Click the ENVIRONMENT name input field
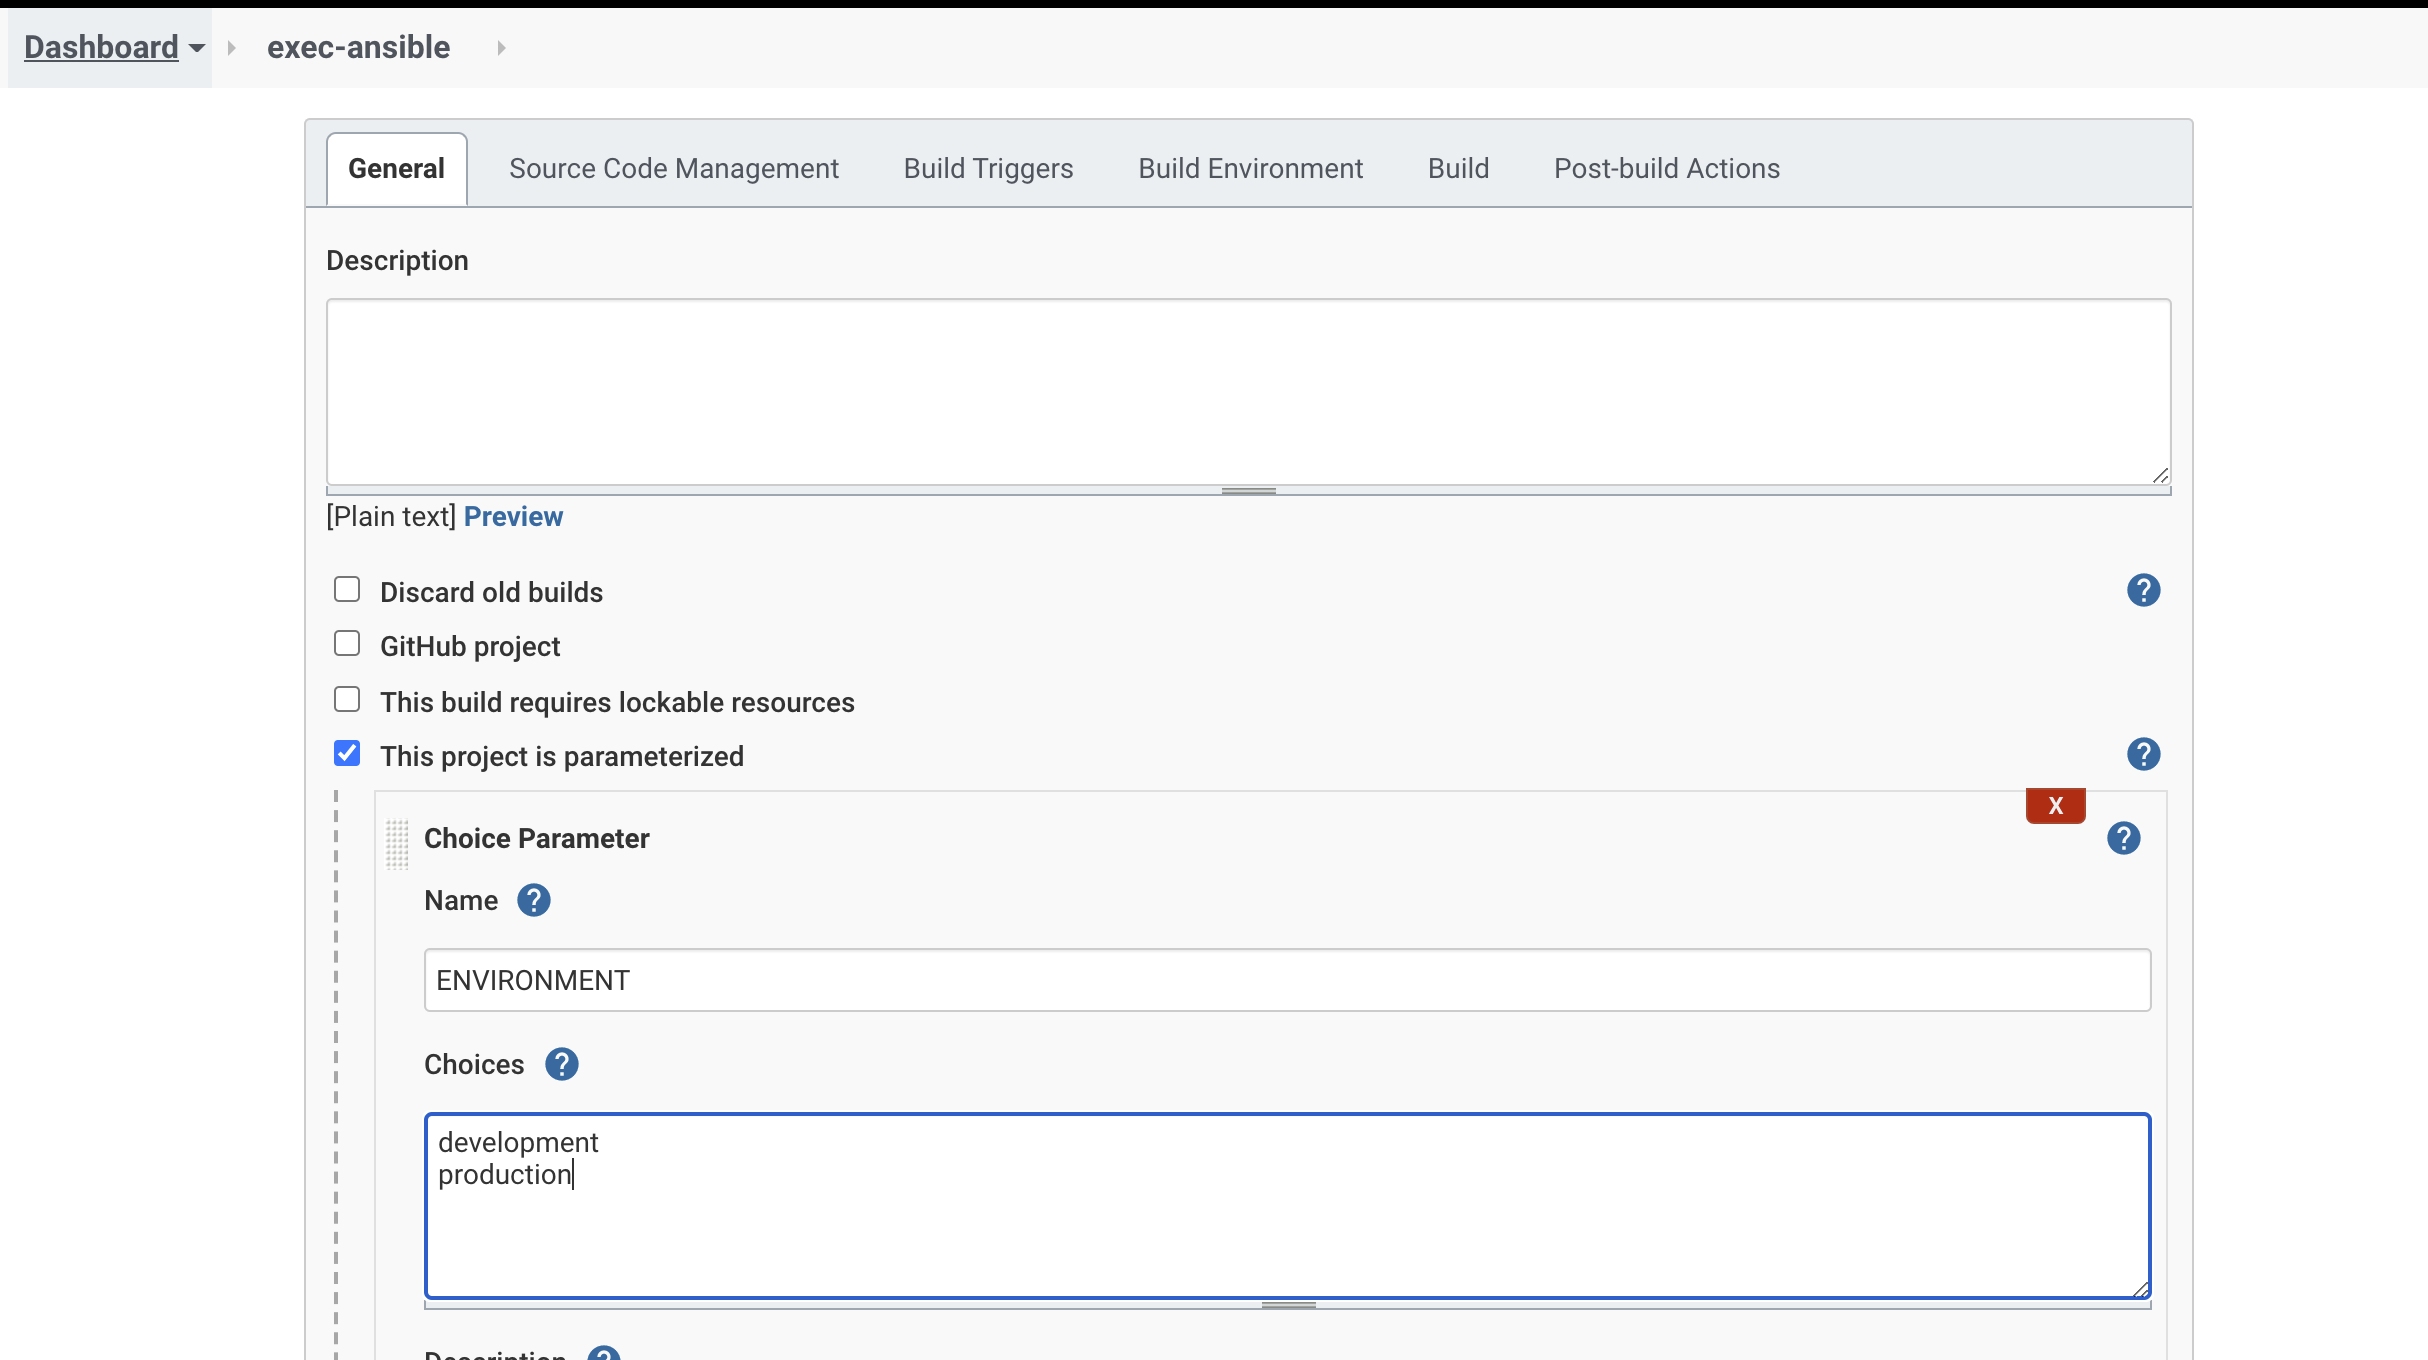The height and width of the screenshot is (1360, 2428). coord(1287,980)
